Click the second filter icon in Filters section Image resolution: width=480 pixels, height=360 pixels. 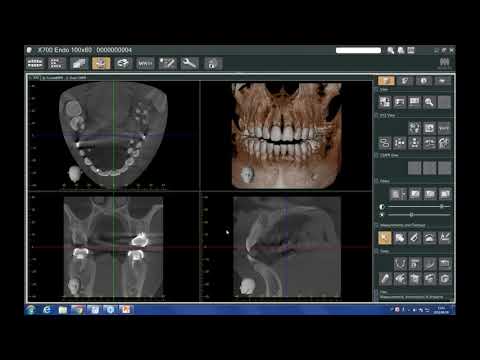pyautogui.click(x=415, y=194)
